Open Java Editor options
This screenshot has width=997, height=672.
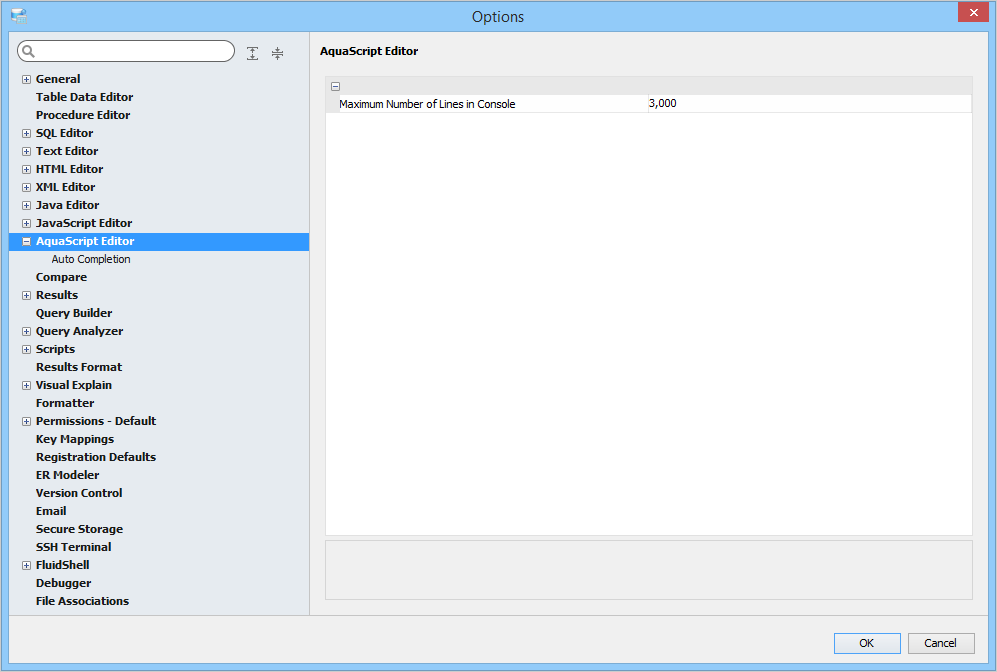tap(67, 205)
